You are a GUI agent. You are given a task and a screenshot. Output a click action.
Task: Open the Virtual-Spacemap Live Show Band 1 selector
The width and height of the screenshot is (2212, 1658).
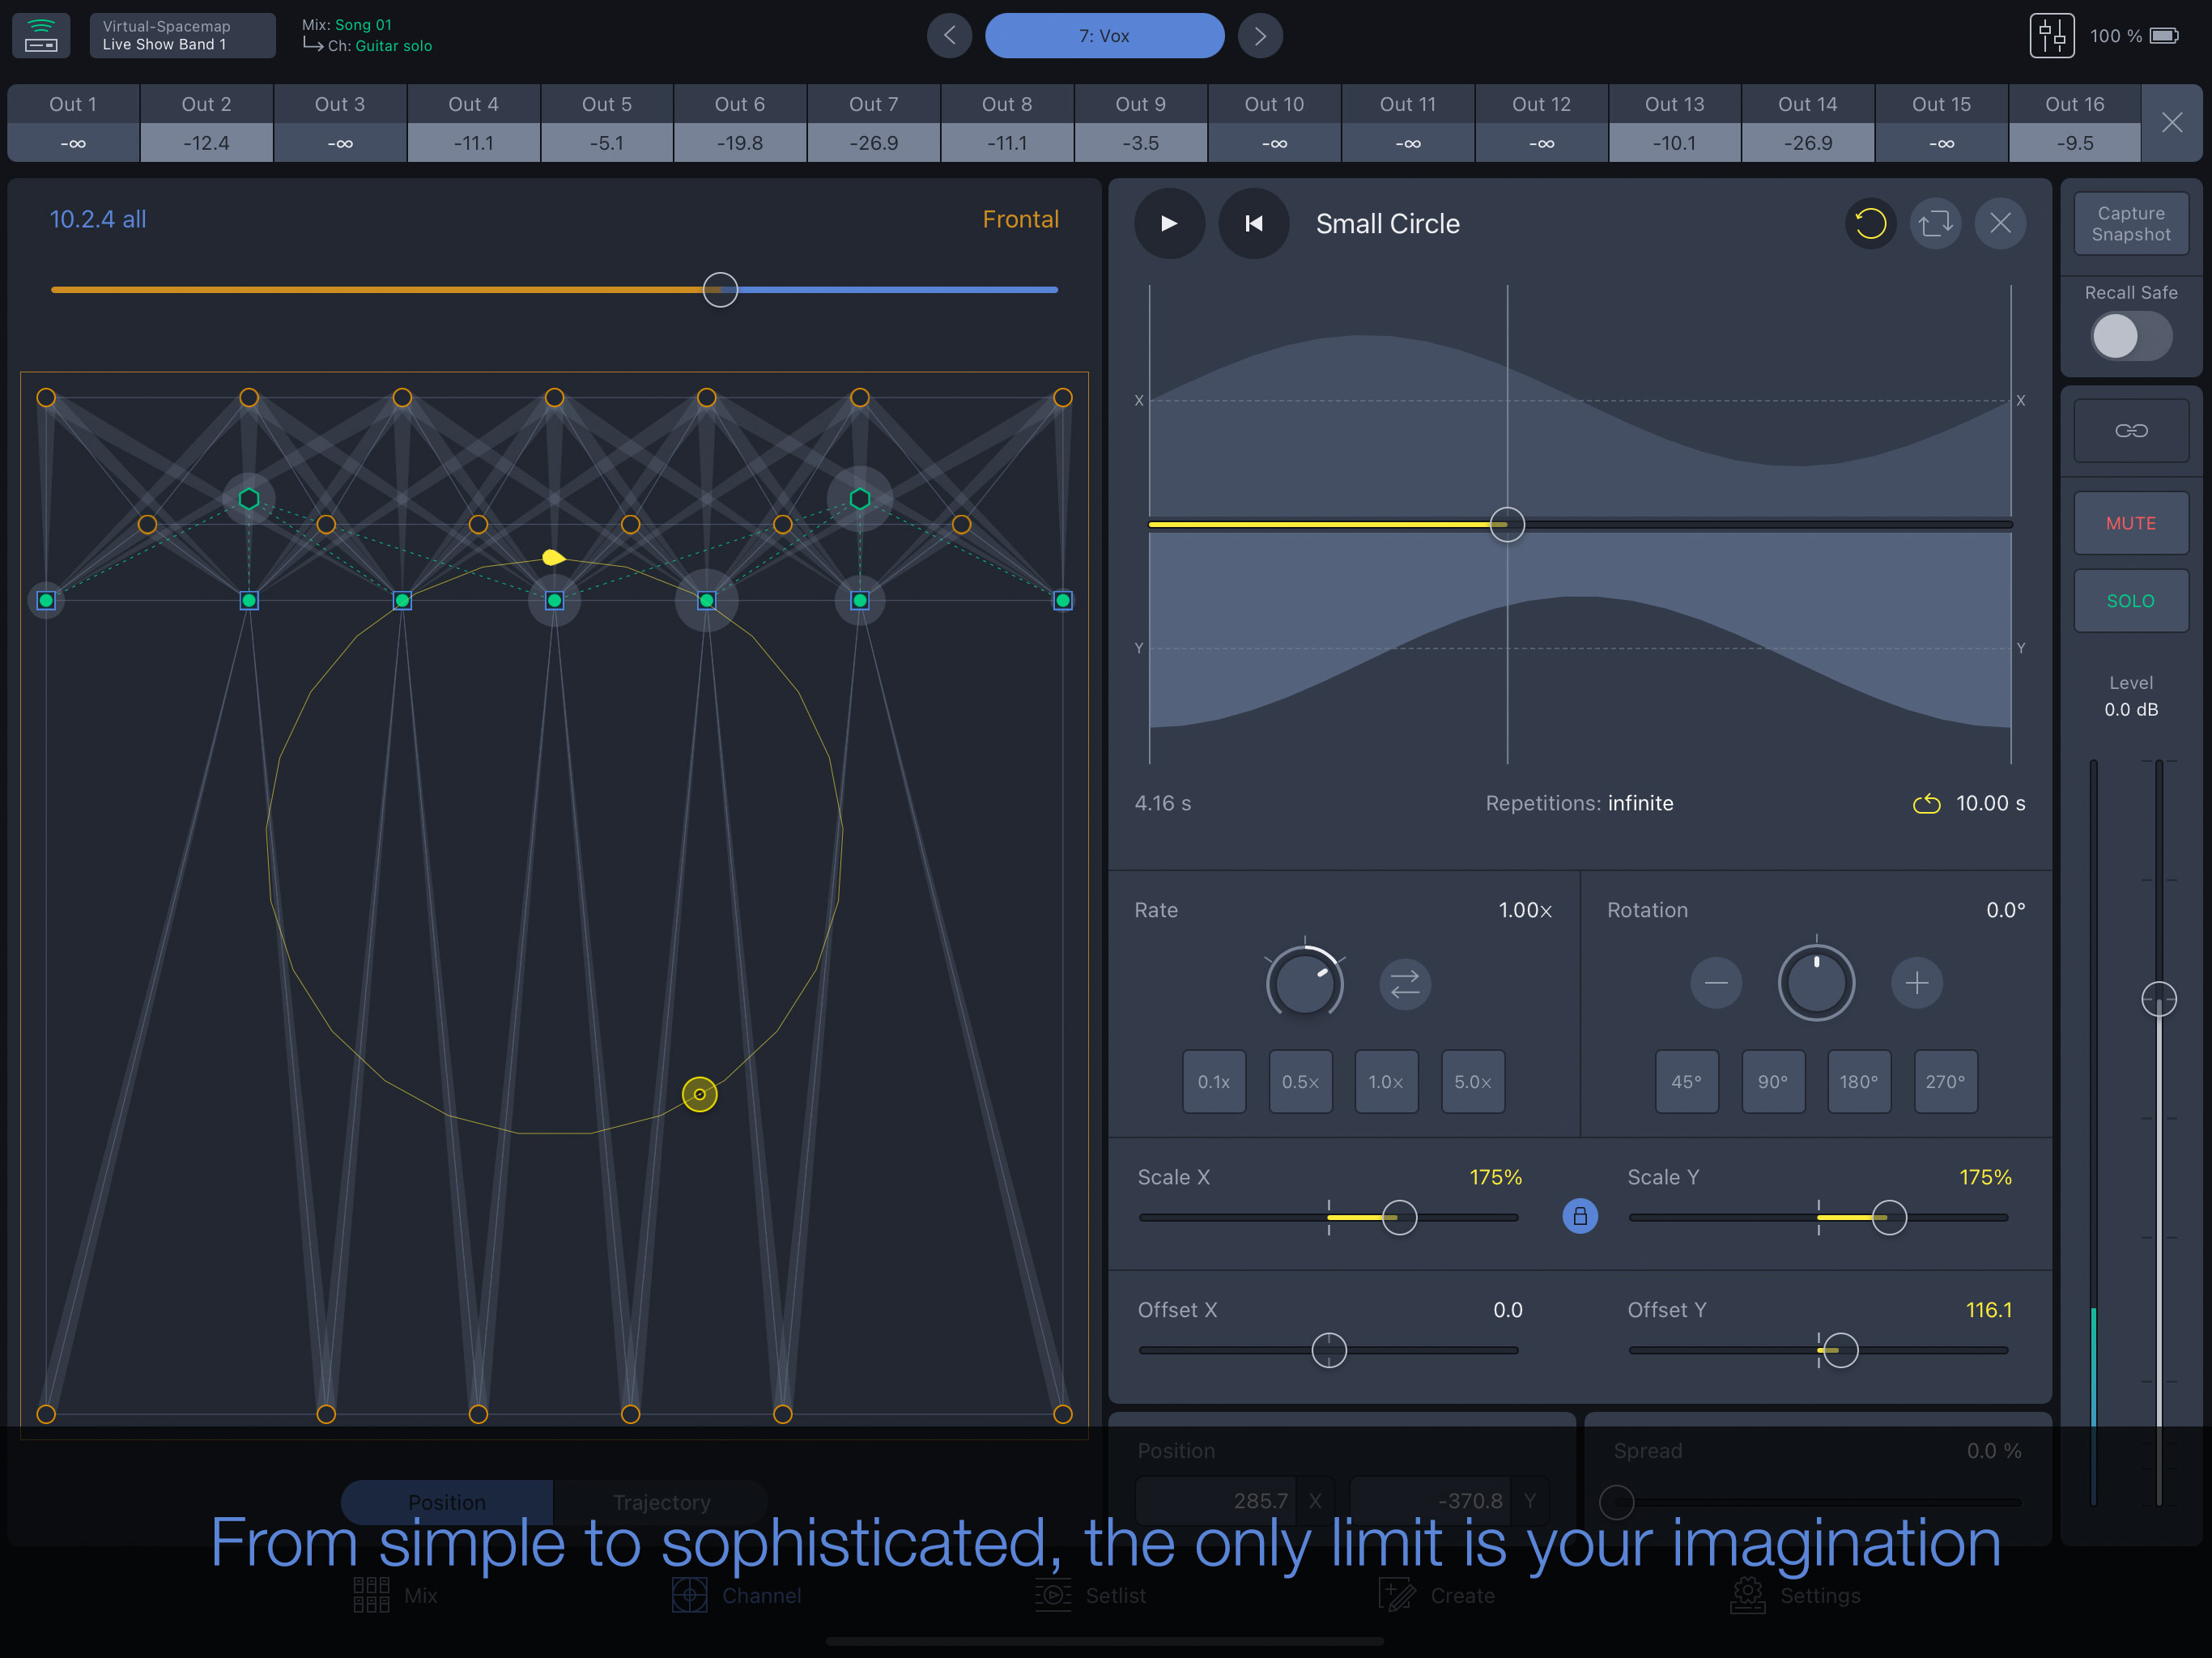point(182,35)
